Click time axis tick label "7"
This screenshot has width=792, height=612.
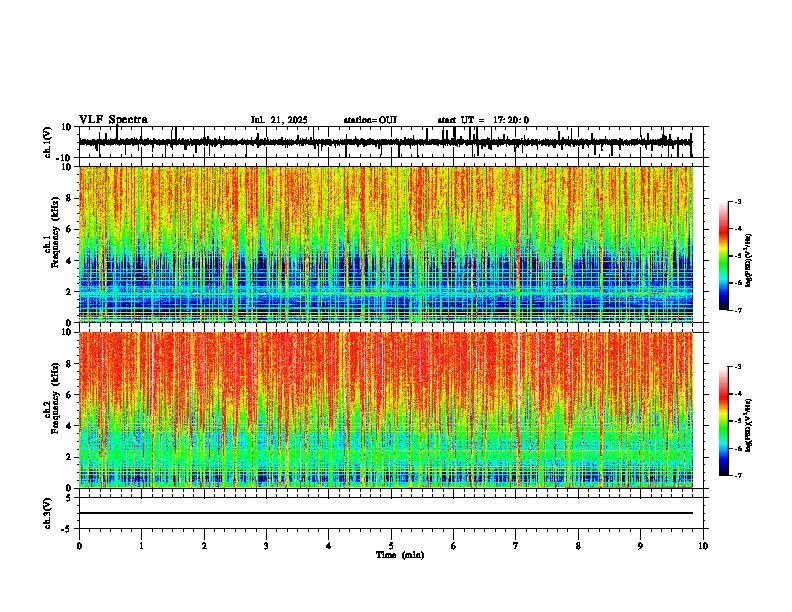point(516,546)
